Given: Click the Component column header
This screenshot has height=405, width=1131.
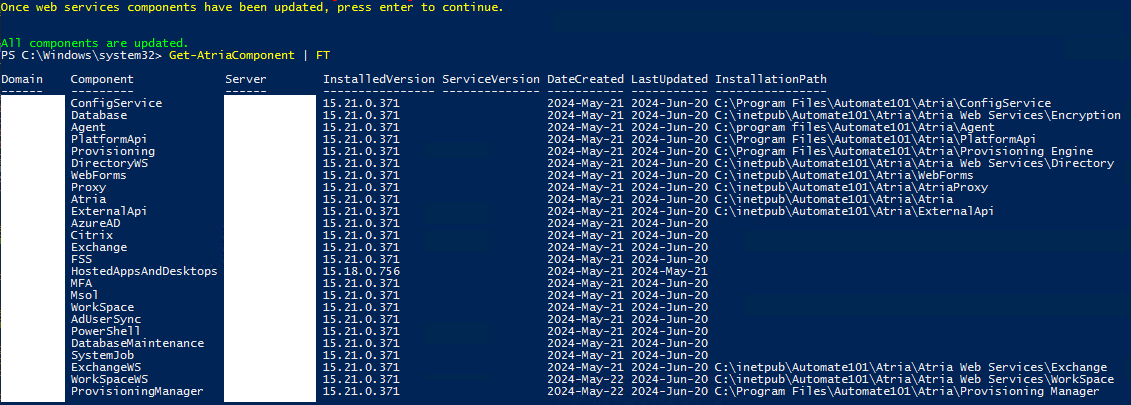Looking at the screenshot, I should (102, 79).
